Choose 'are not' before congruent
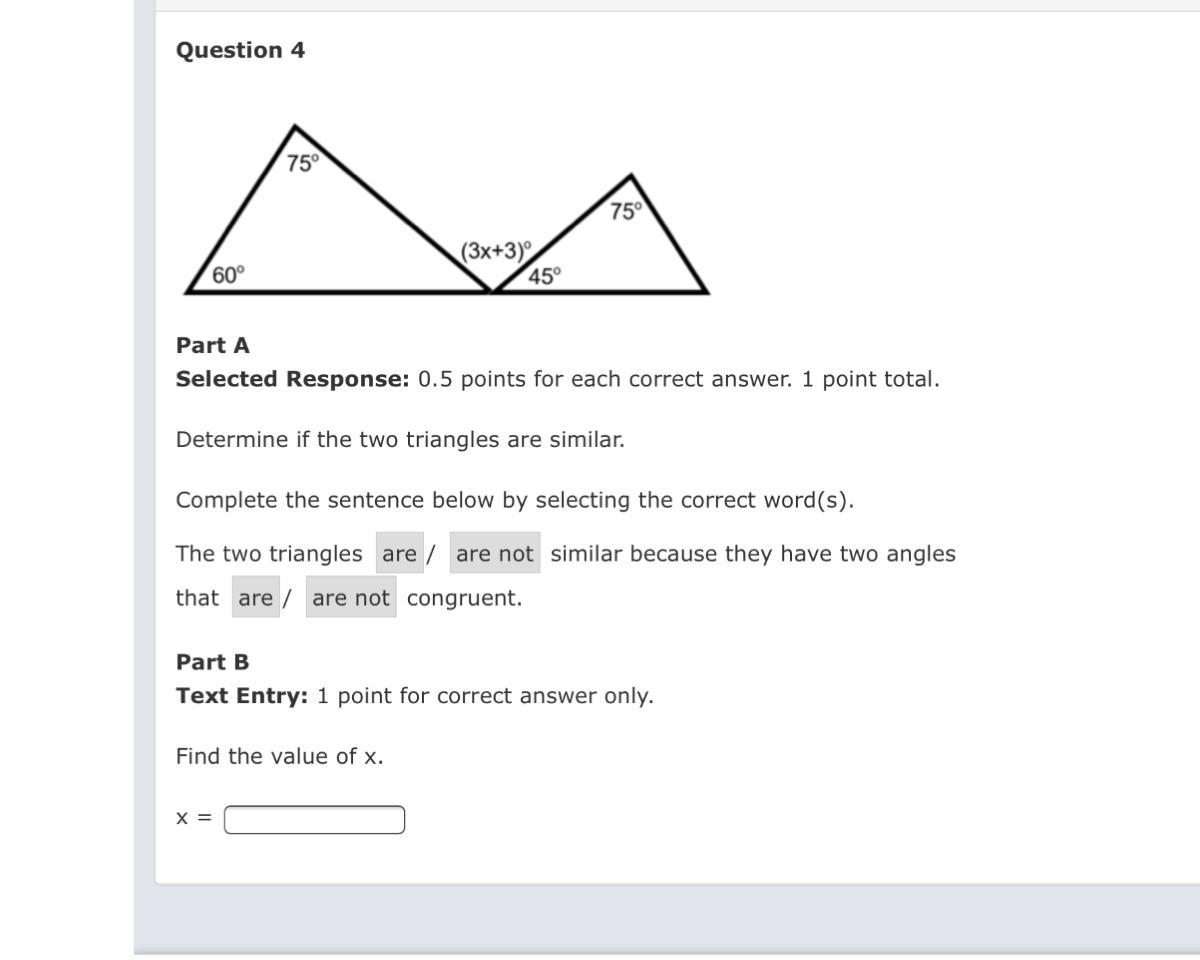The height and width of the screenshot is (960, 1200). 351,598
